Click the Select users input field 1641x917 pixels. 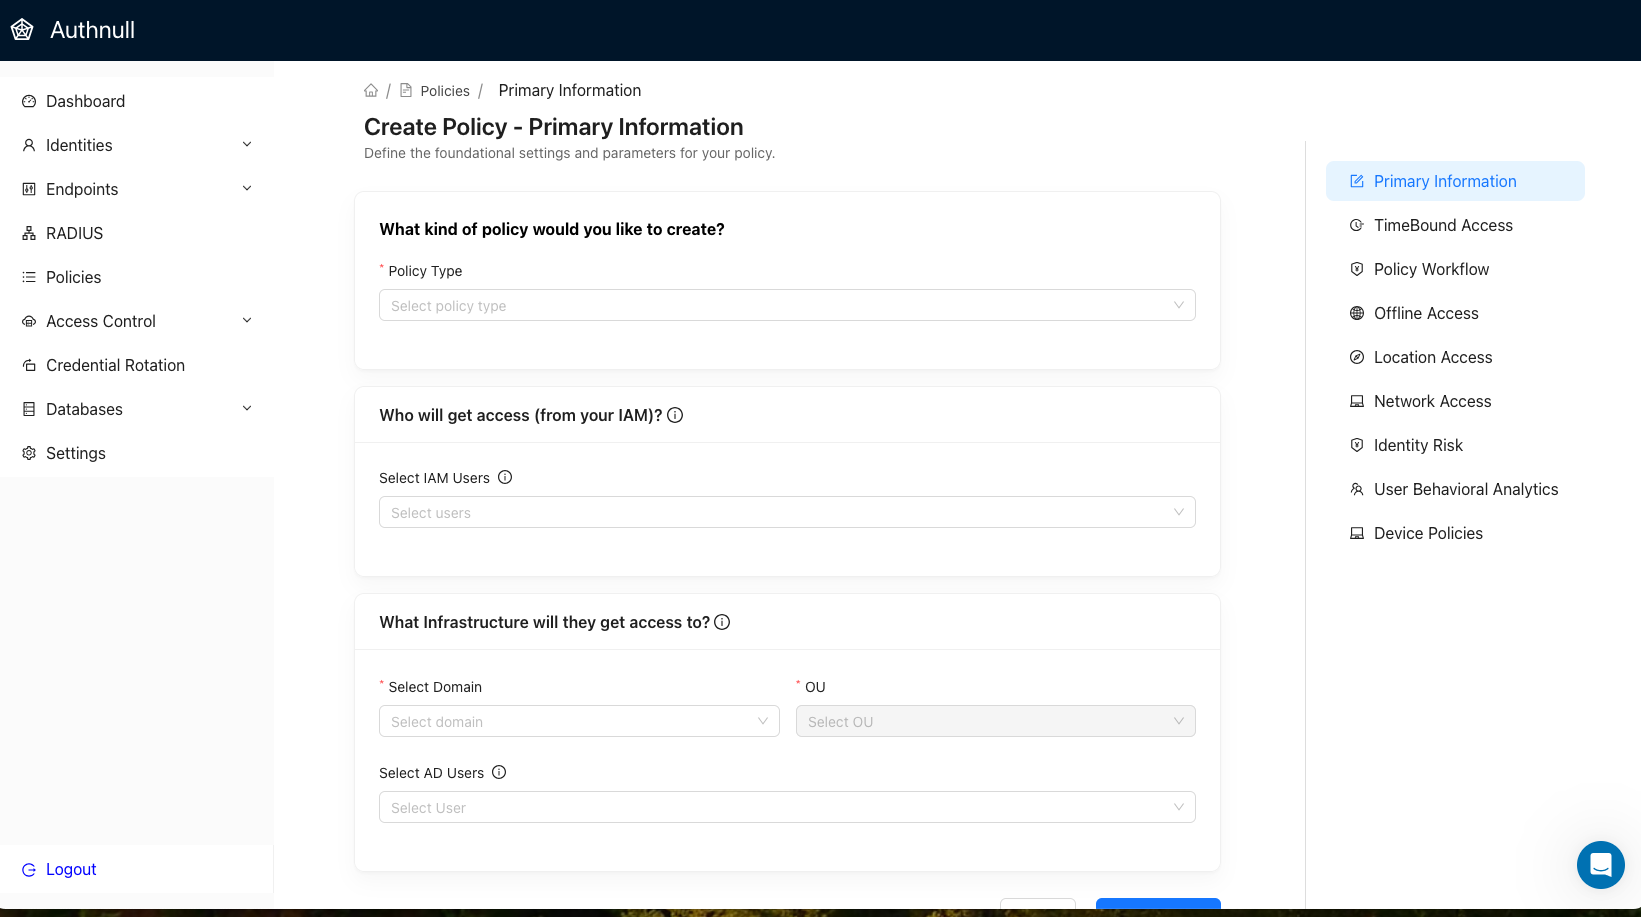(x=787, y=512)
